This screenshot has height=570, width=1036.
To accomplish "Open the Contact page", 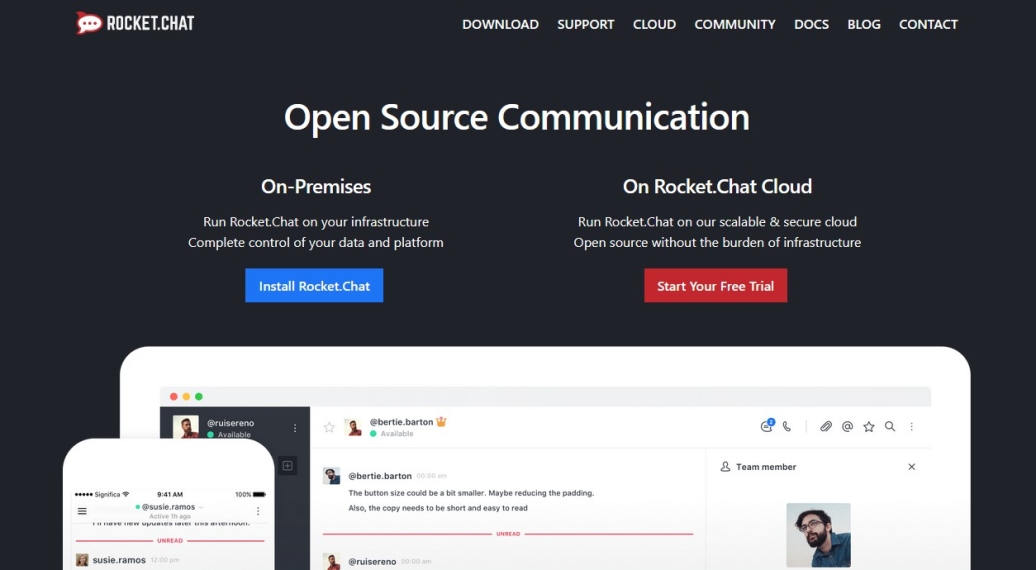I will tap(928, 24).
